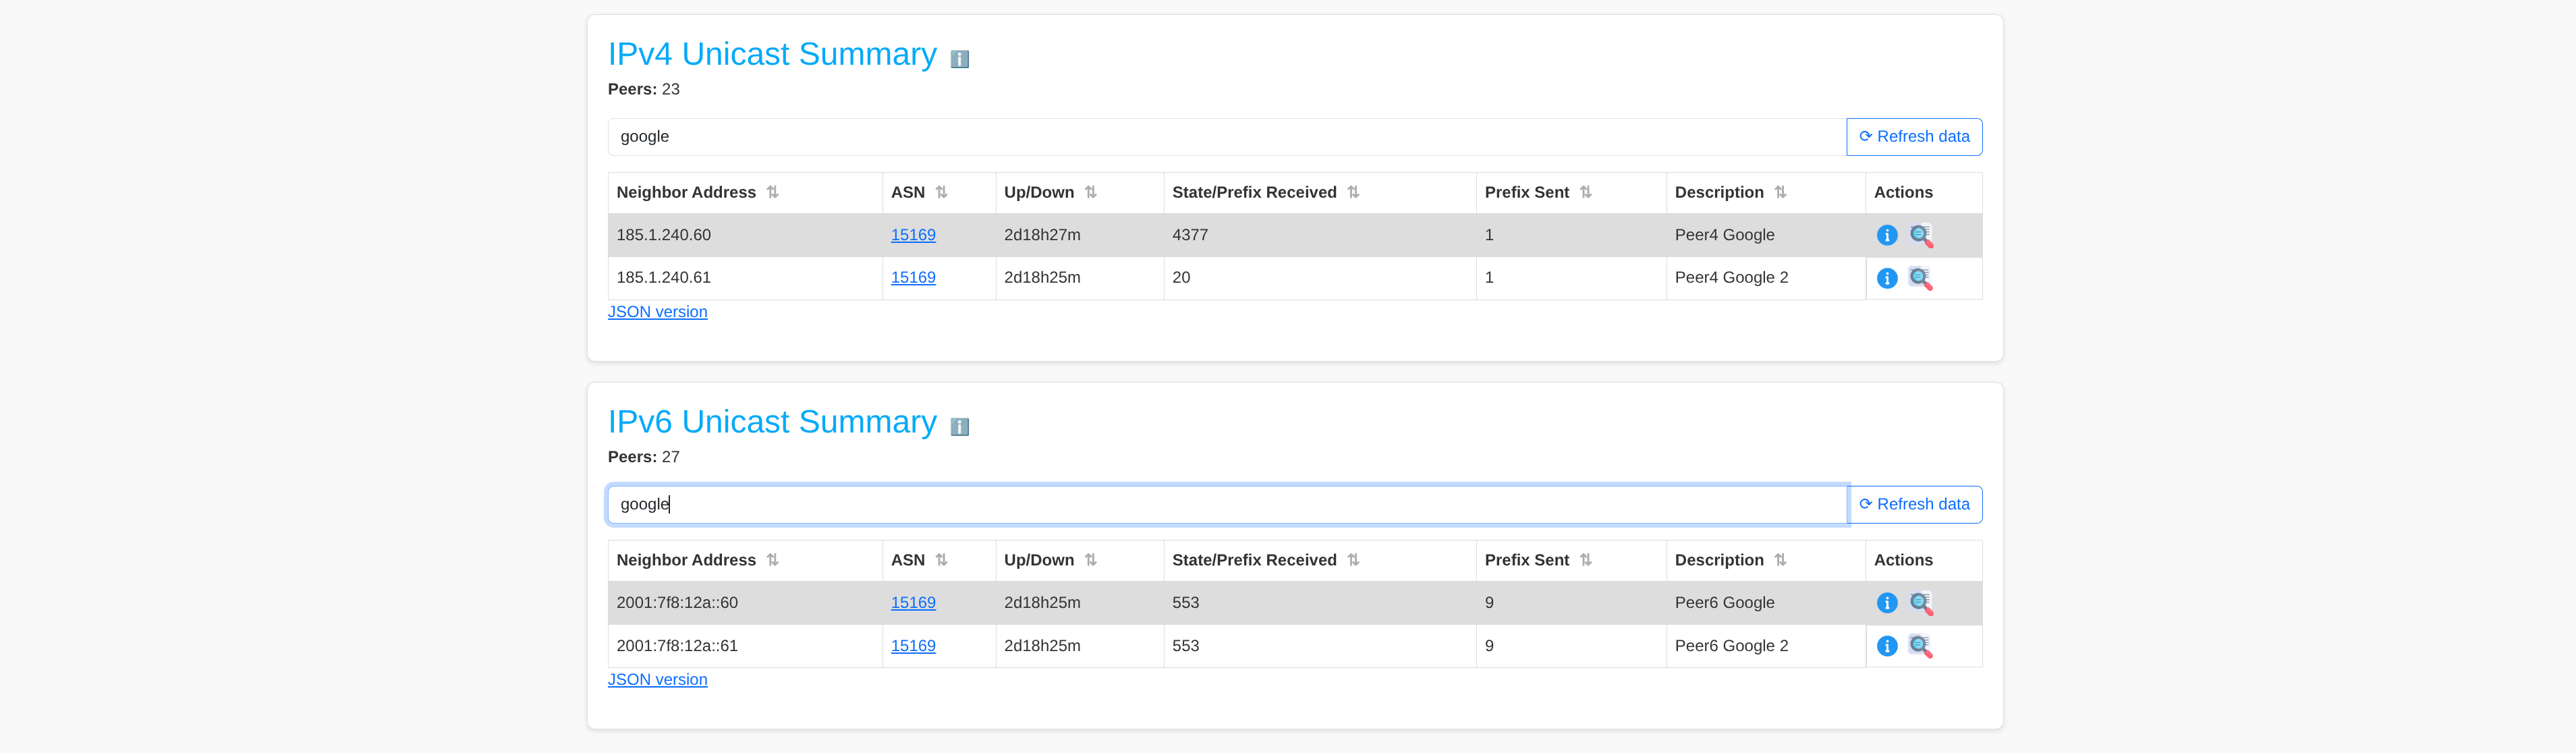This screenshot has width=2576, height=753.
Task: Open route lookup icon for Peer6 Google
Action: tap(1920, 603)
